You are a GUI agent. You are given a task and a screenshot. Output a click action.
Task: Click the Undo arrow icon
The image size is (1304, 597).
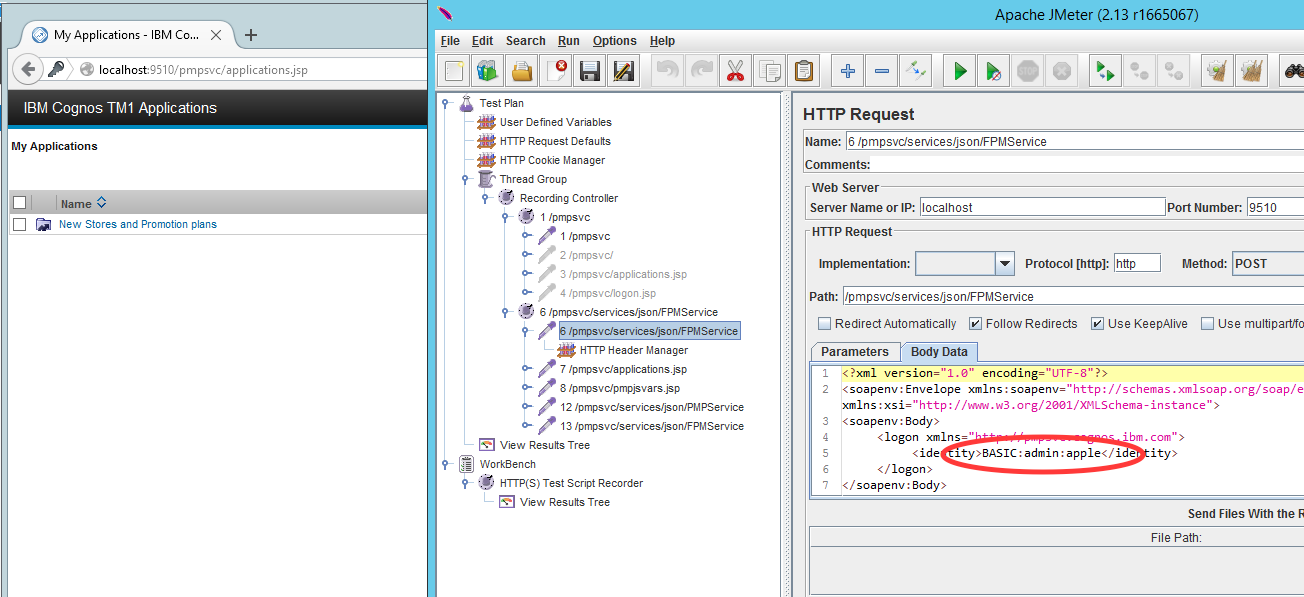pyautogui.click(x=668, y=71)
